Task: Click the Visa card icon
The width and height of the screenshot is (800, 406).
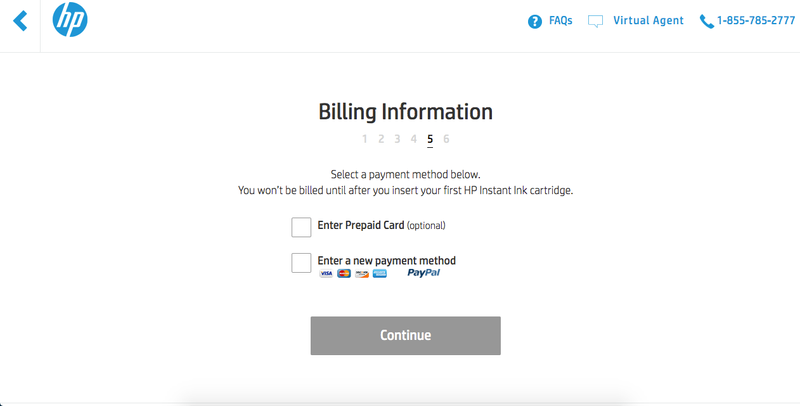Action: click(x=327, y=273)
